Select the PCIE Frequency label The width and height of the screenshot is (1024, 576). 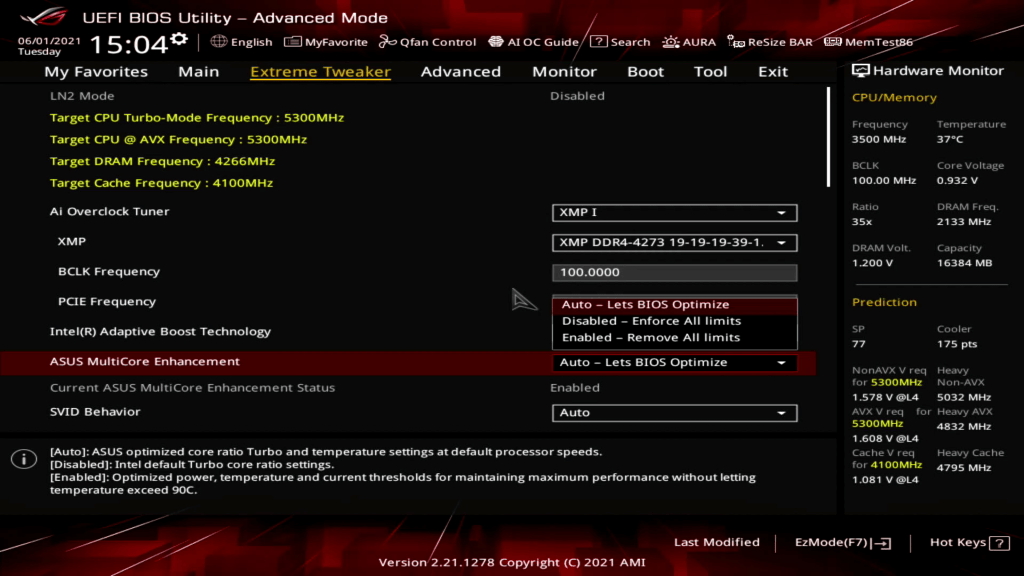[107, 301]
